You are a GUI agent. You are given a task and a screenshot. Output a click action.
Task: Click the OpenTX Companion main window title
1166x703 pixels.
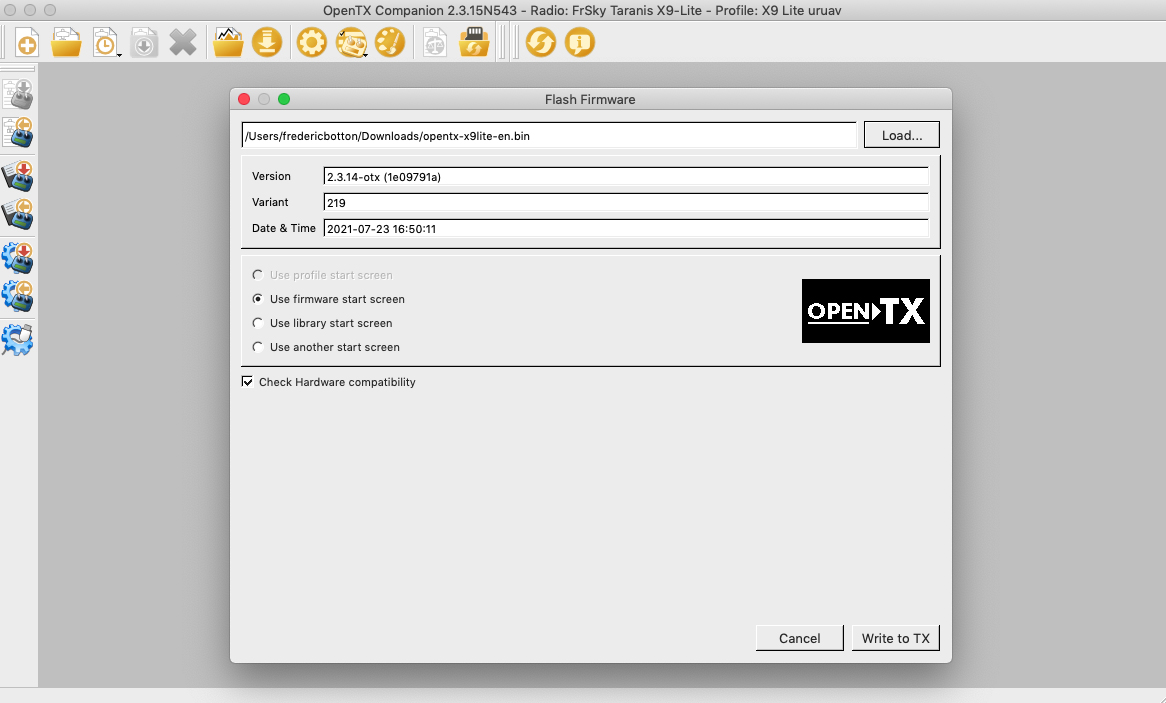[x=582, y=10]
